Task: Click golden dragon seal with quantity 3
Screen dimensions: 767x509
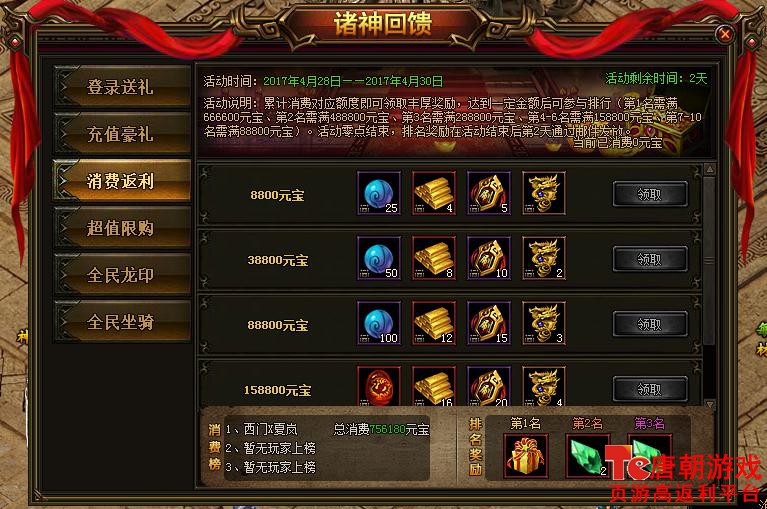Action: tap(543, 323)
